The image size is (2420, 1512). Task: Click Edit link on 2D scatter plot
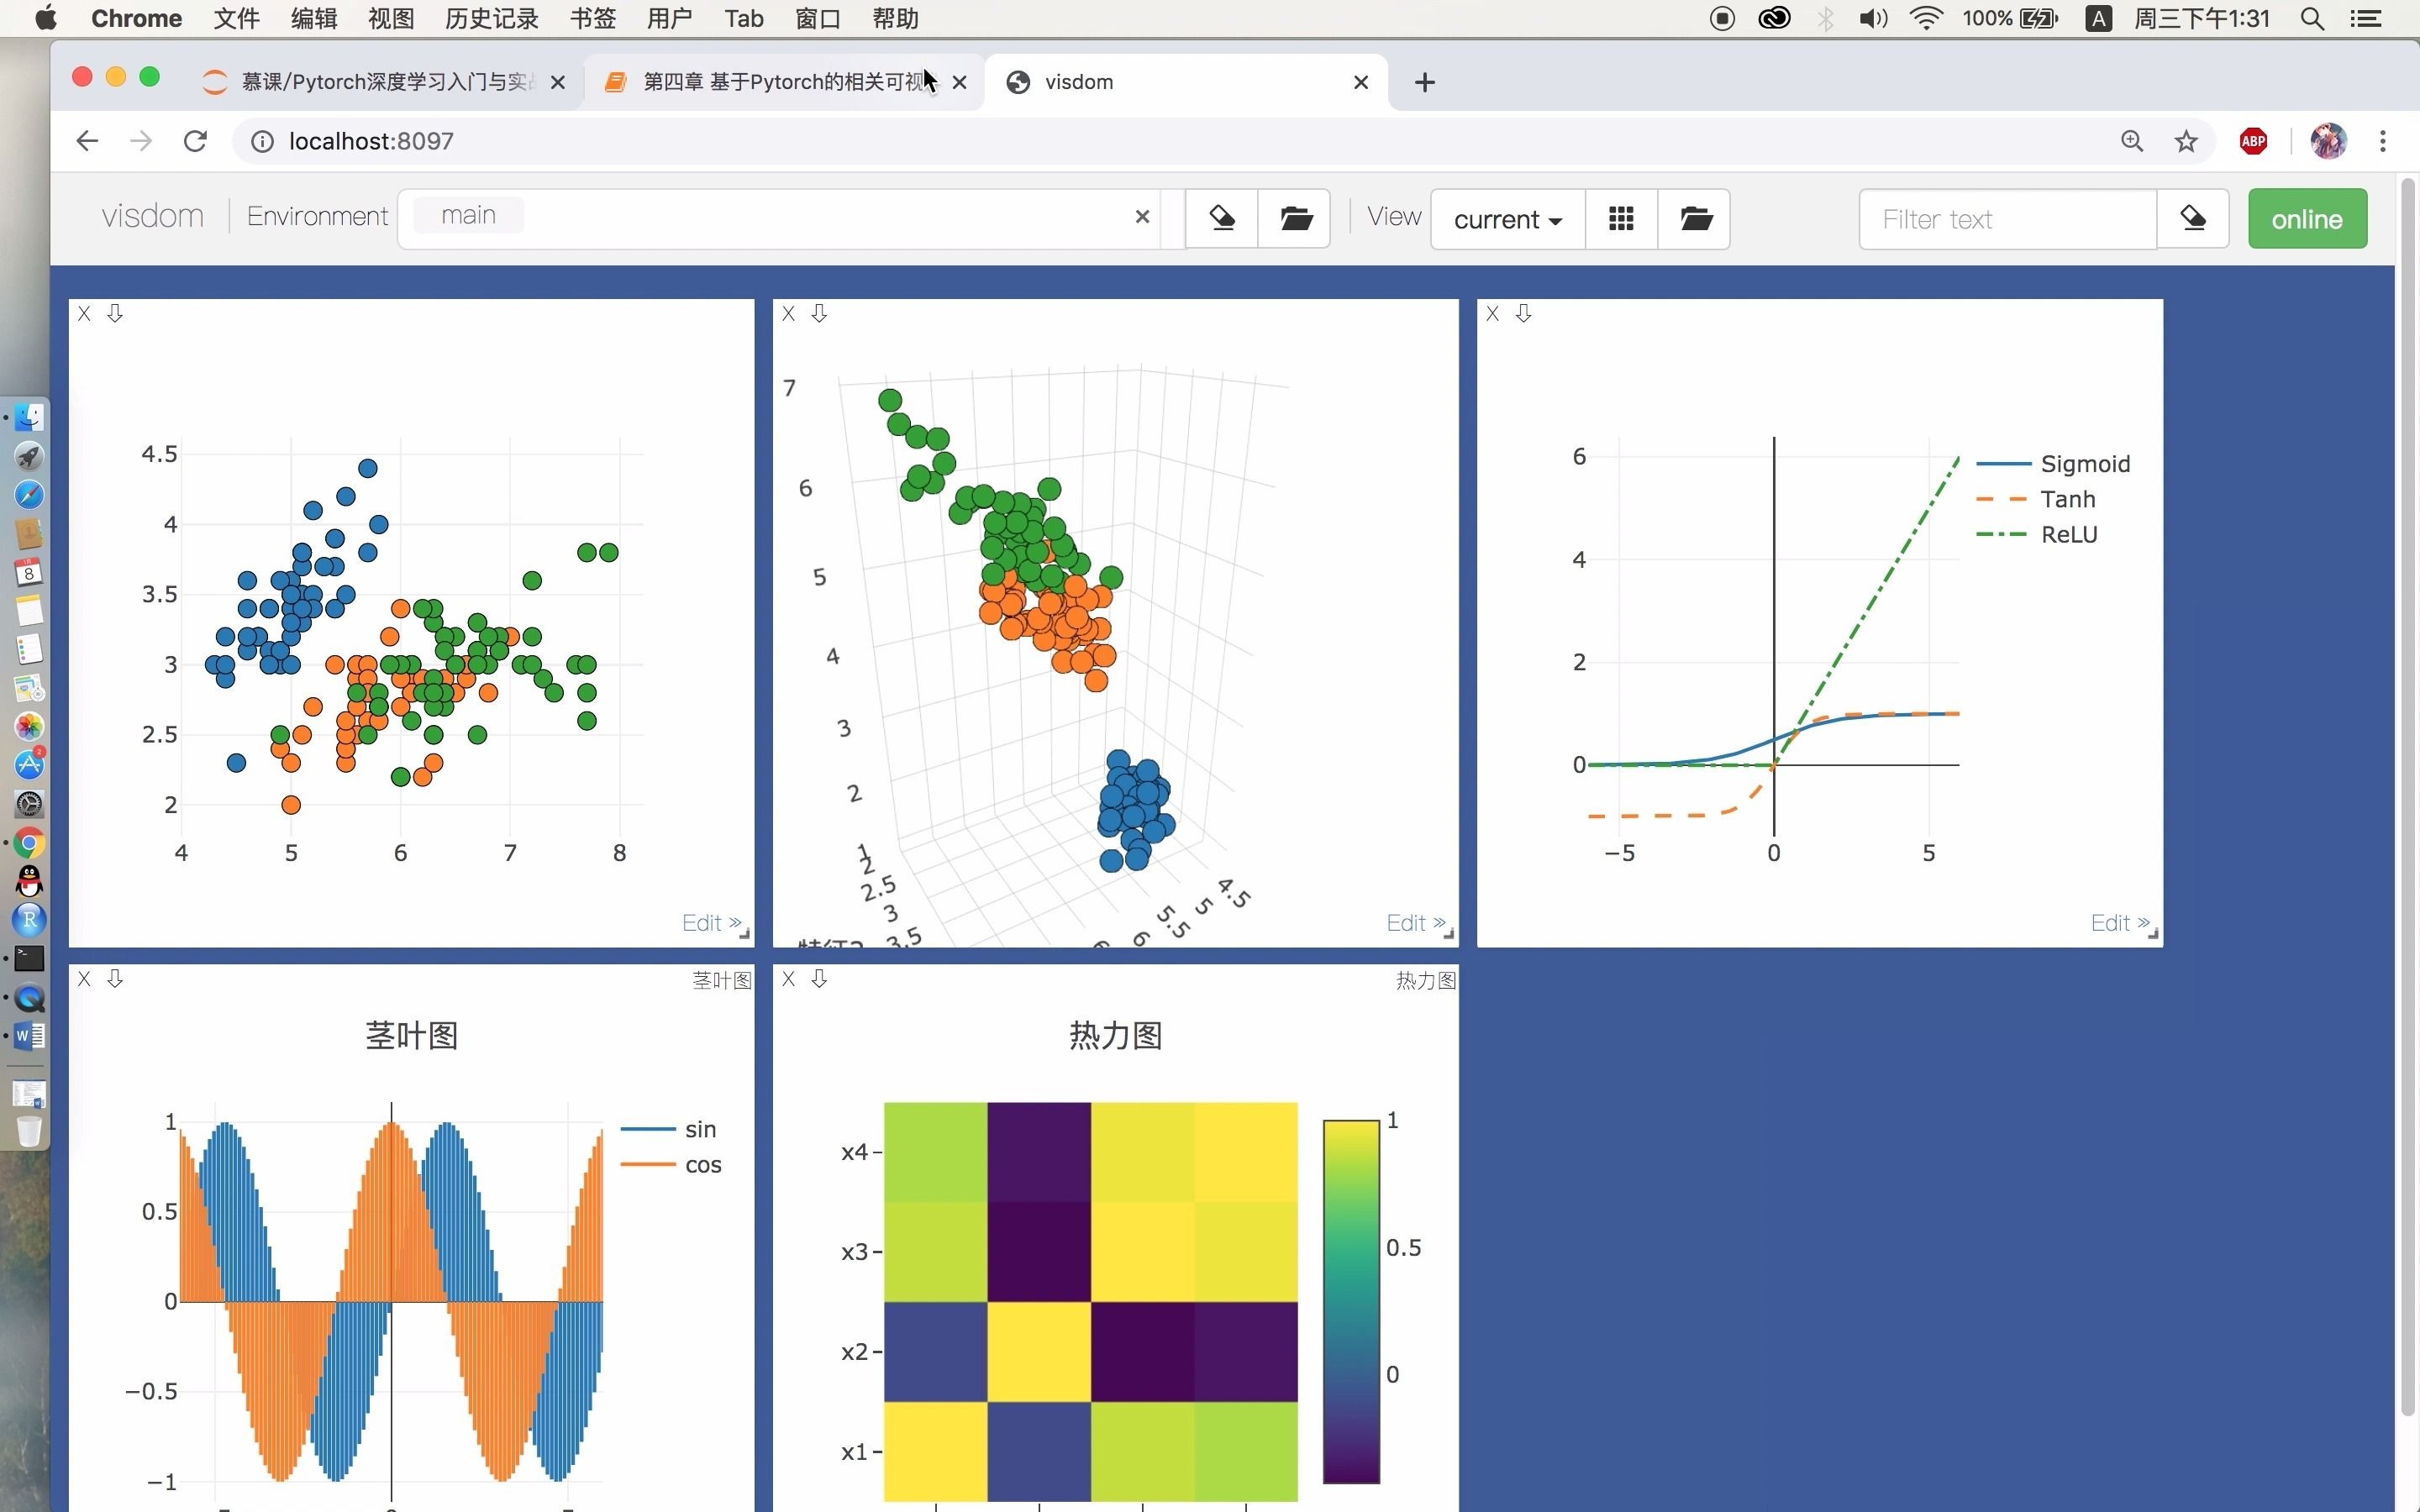tap(706, 923)
